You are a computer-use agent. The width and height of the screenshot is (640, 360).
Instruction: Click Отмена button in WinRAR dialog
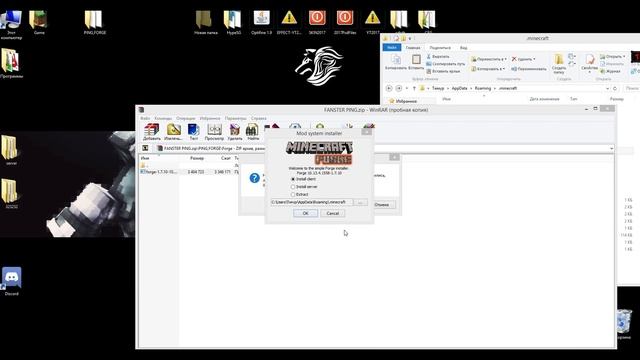click(x=384, y=204)
